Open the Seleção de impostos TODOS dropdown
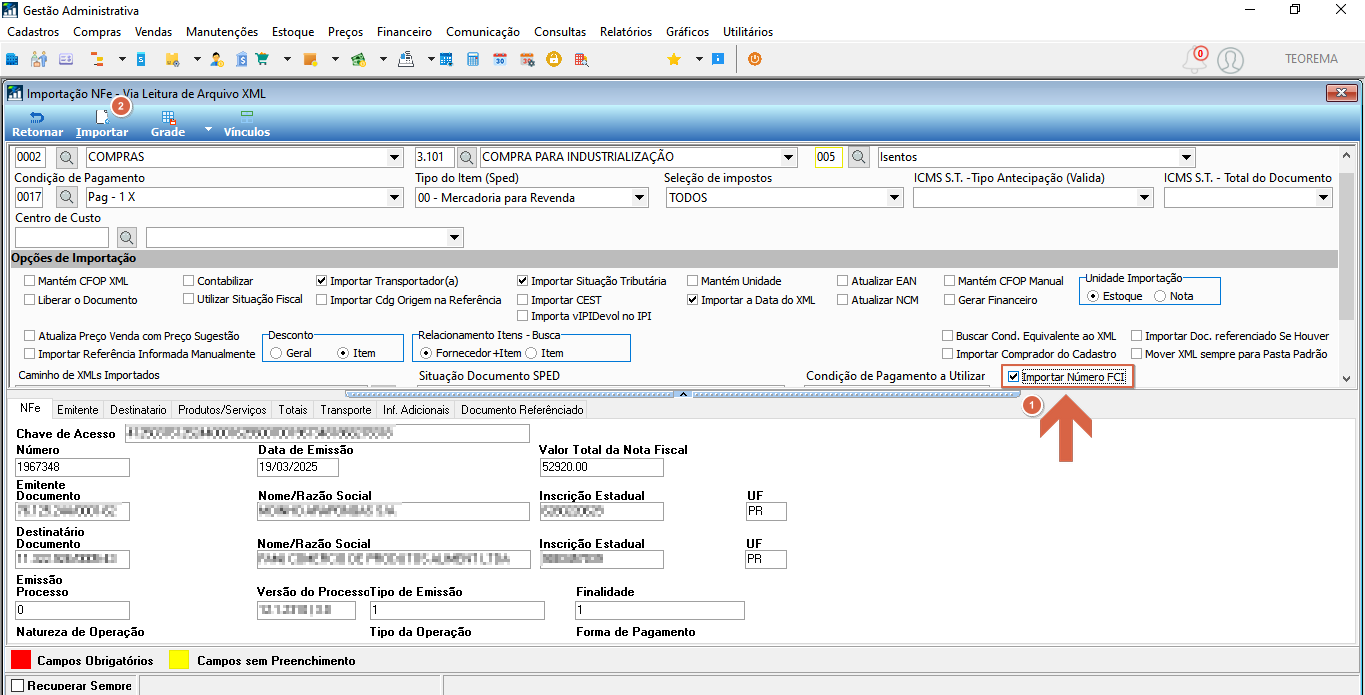 [894, 198]
